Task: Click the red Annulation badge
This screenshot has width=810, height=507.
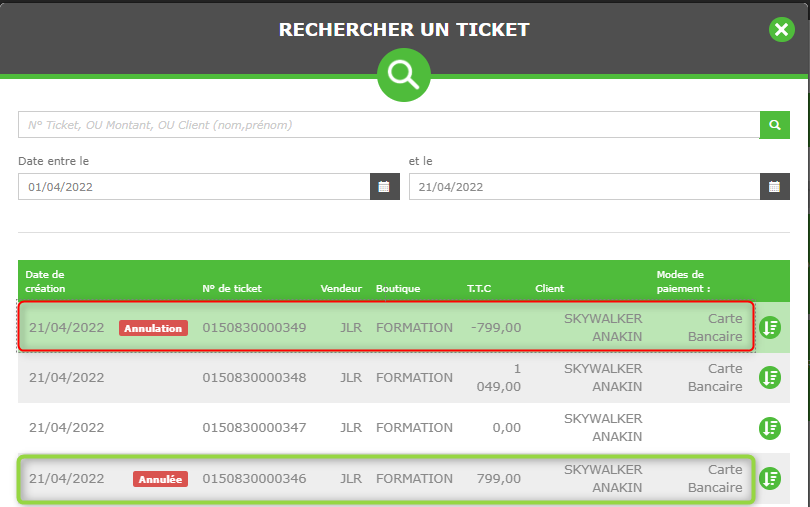Action: point(153,328)
